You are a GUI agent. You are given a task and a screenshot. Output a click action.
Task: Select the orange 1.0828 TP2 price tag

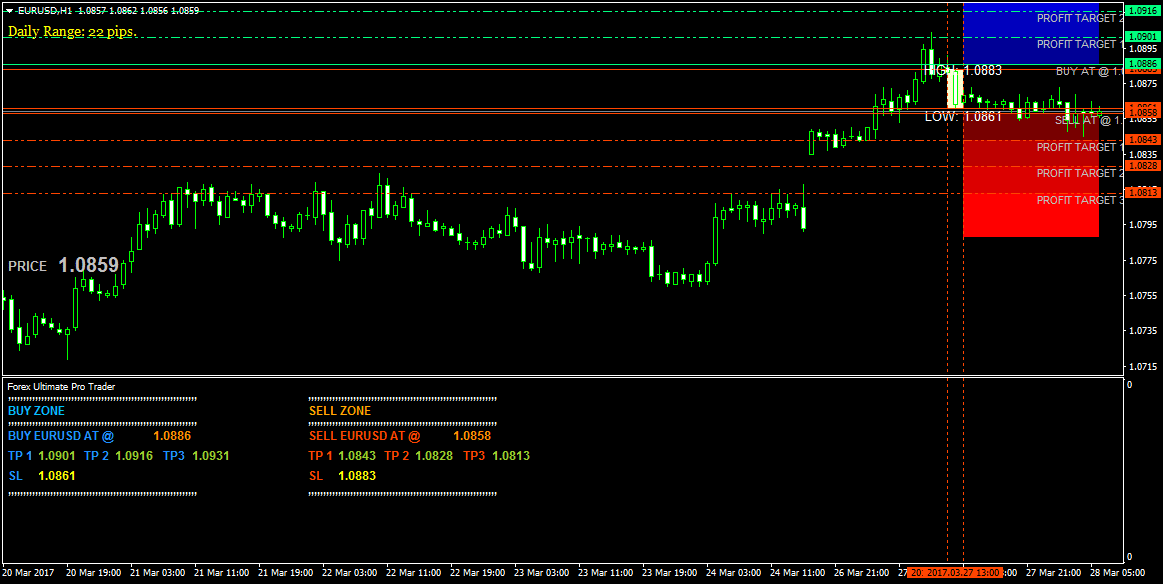1141,165
